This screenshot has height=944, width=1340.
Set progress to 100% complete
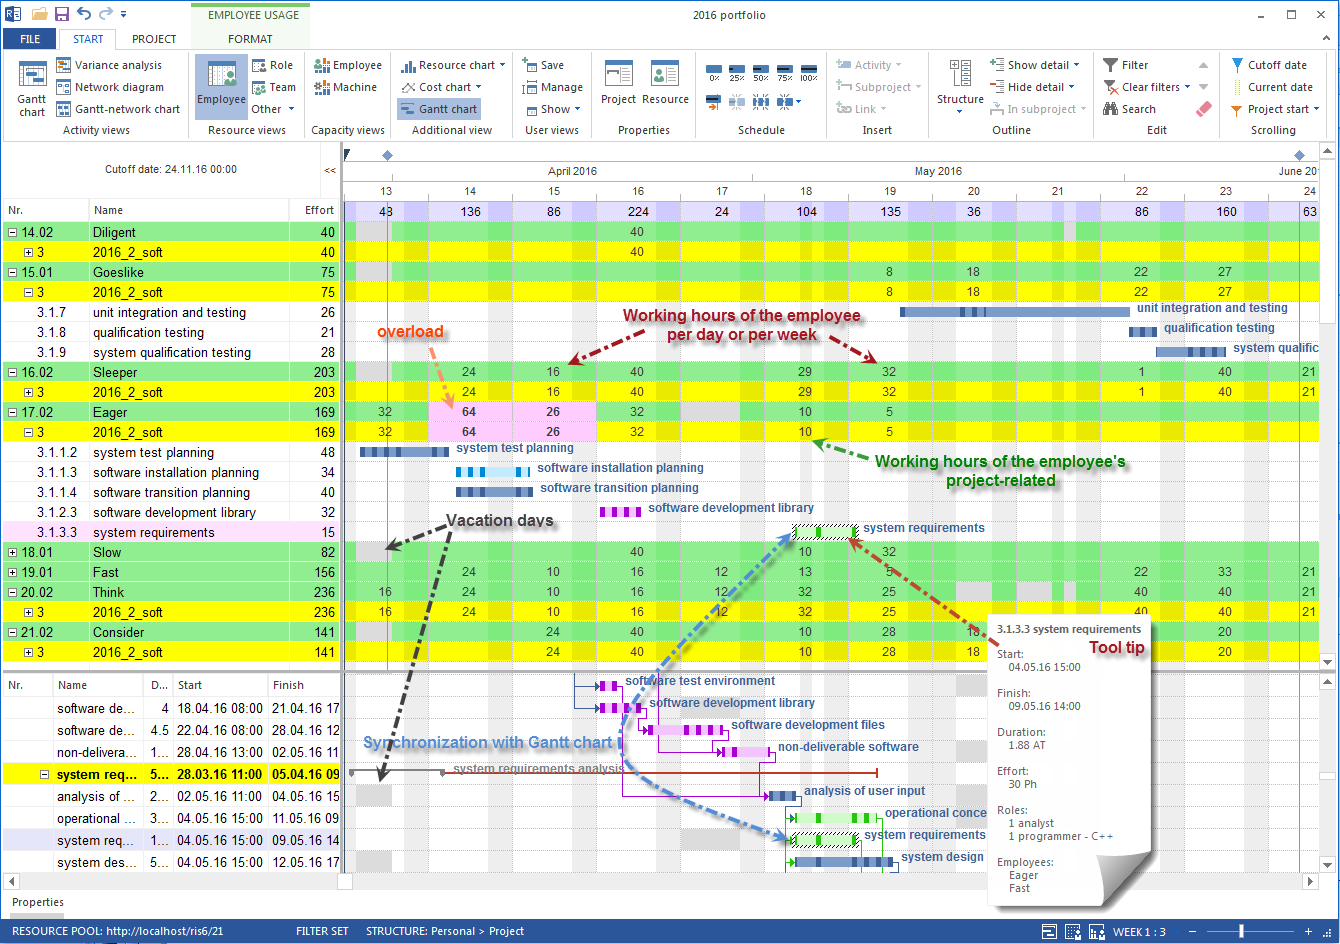(x=809, y=73)
